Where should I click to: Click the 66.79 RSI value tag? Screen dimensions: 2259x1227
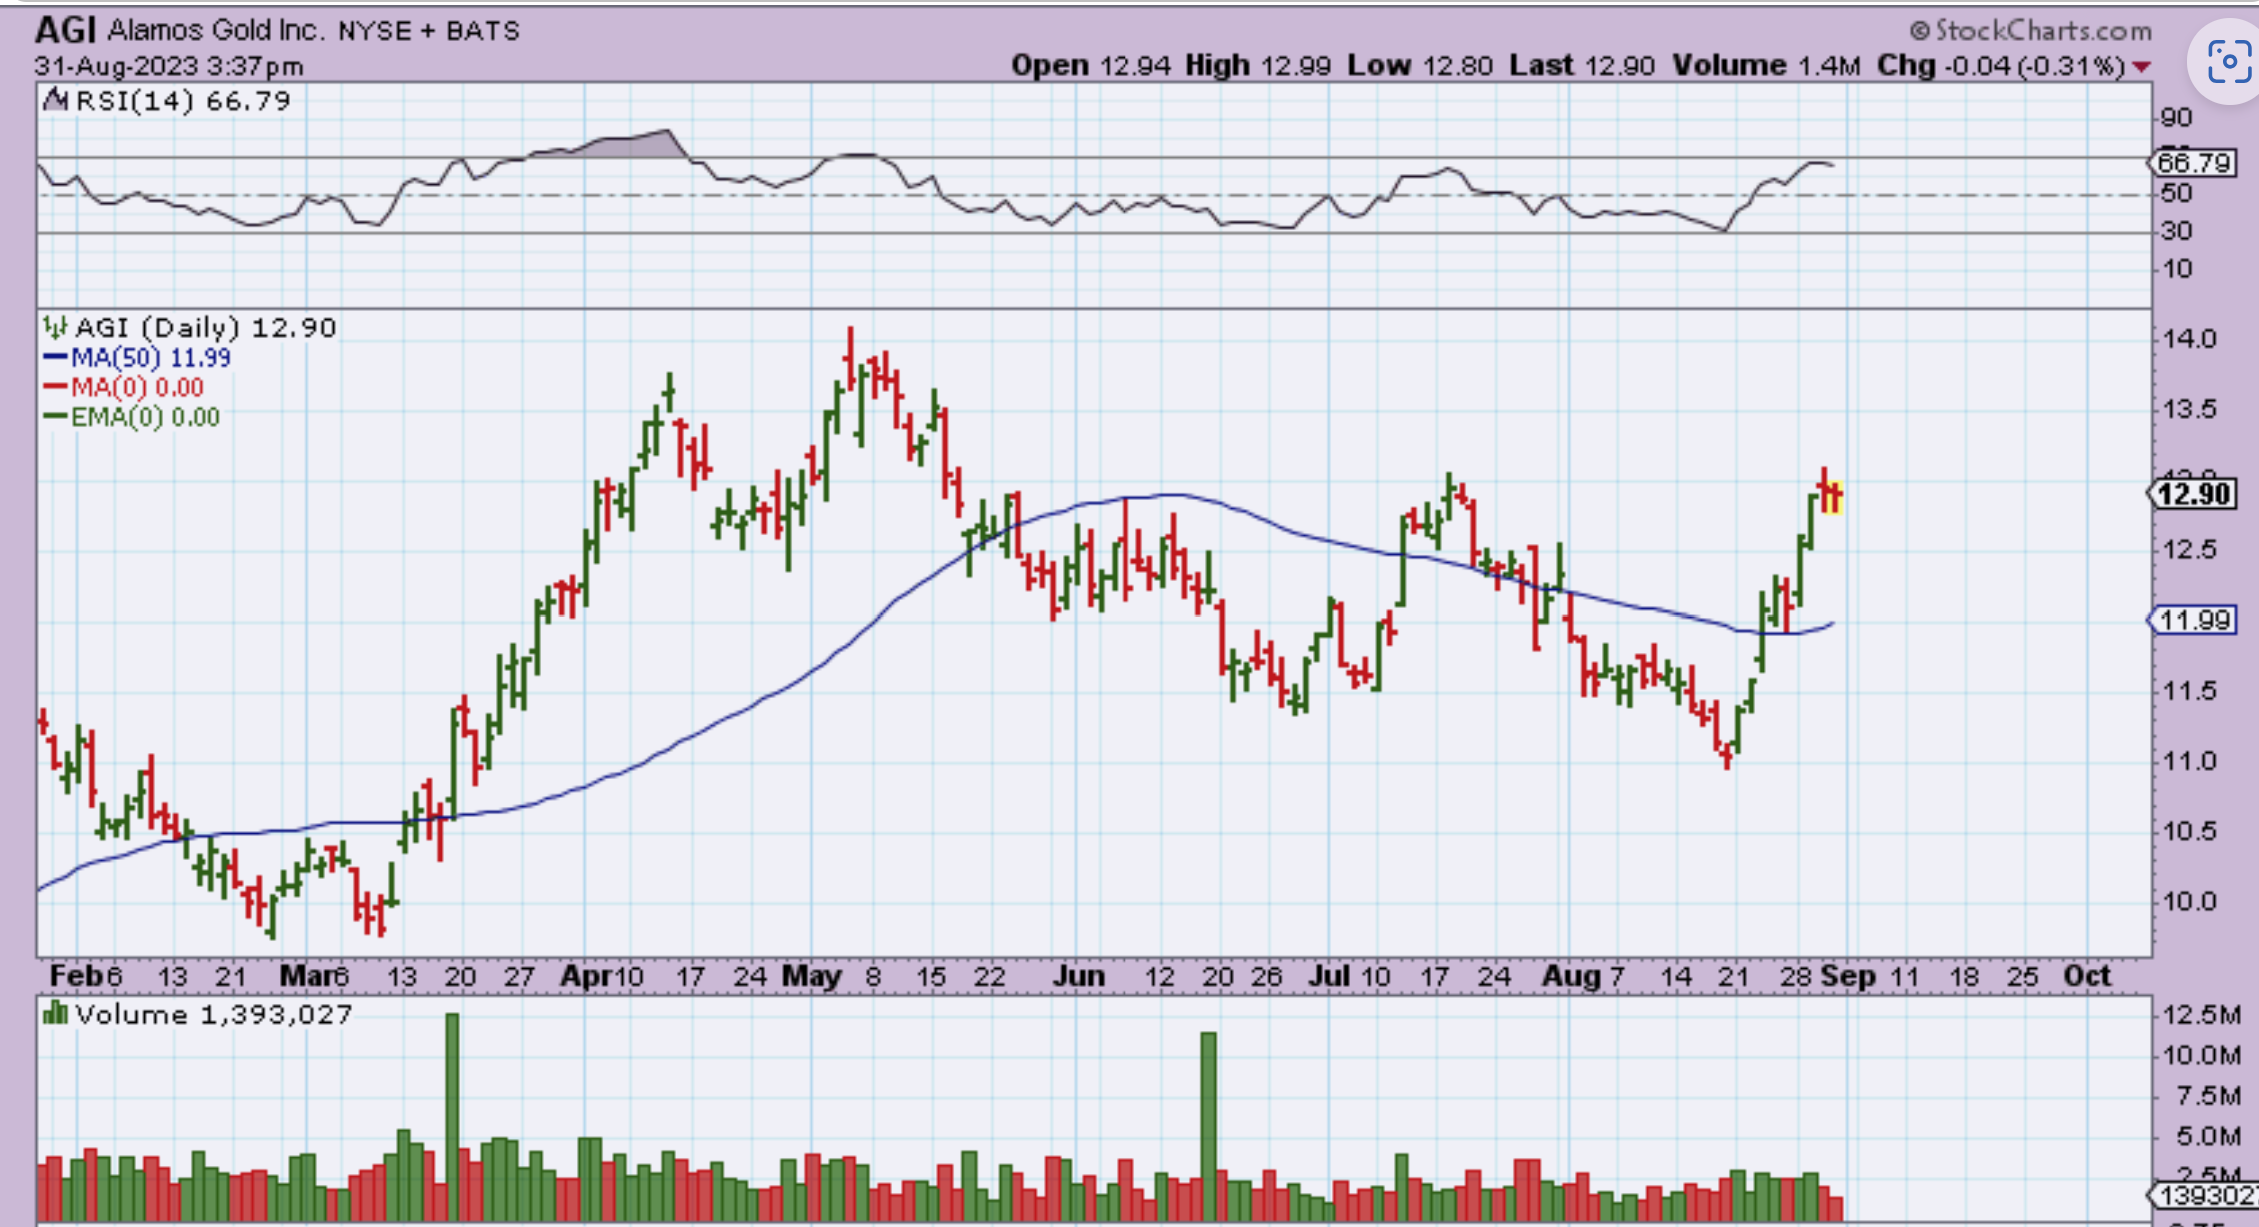click(x=2194, y=162)
